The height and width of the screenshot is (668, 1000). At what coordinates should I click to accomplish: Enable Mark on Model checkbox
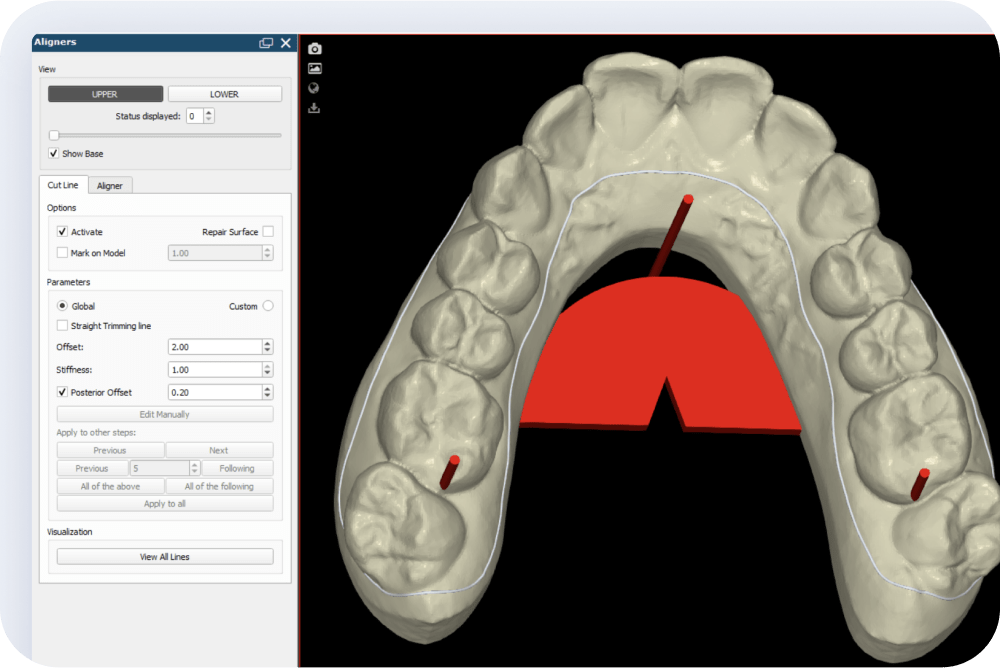click(x=62, y=253)
